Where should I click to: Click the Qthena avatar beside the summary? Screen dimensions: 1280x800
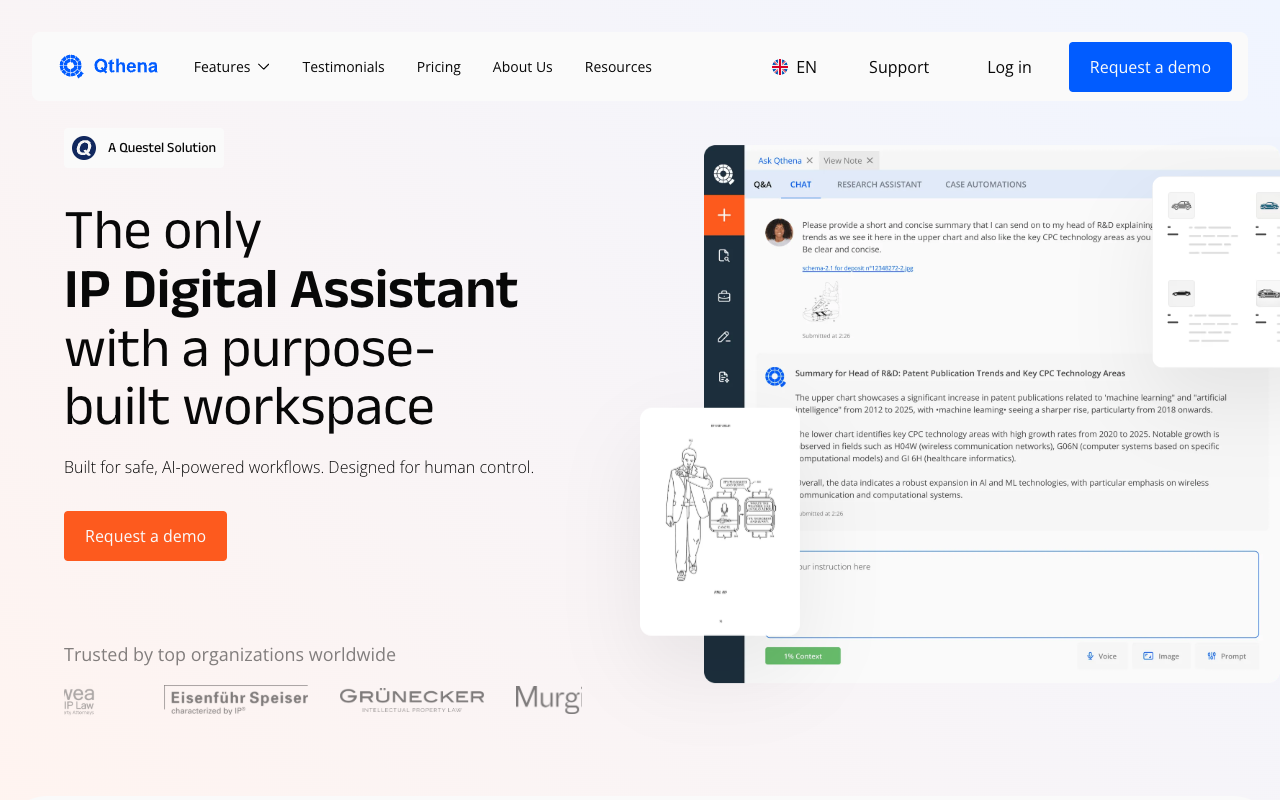[x=775, y=377]
